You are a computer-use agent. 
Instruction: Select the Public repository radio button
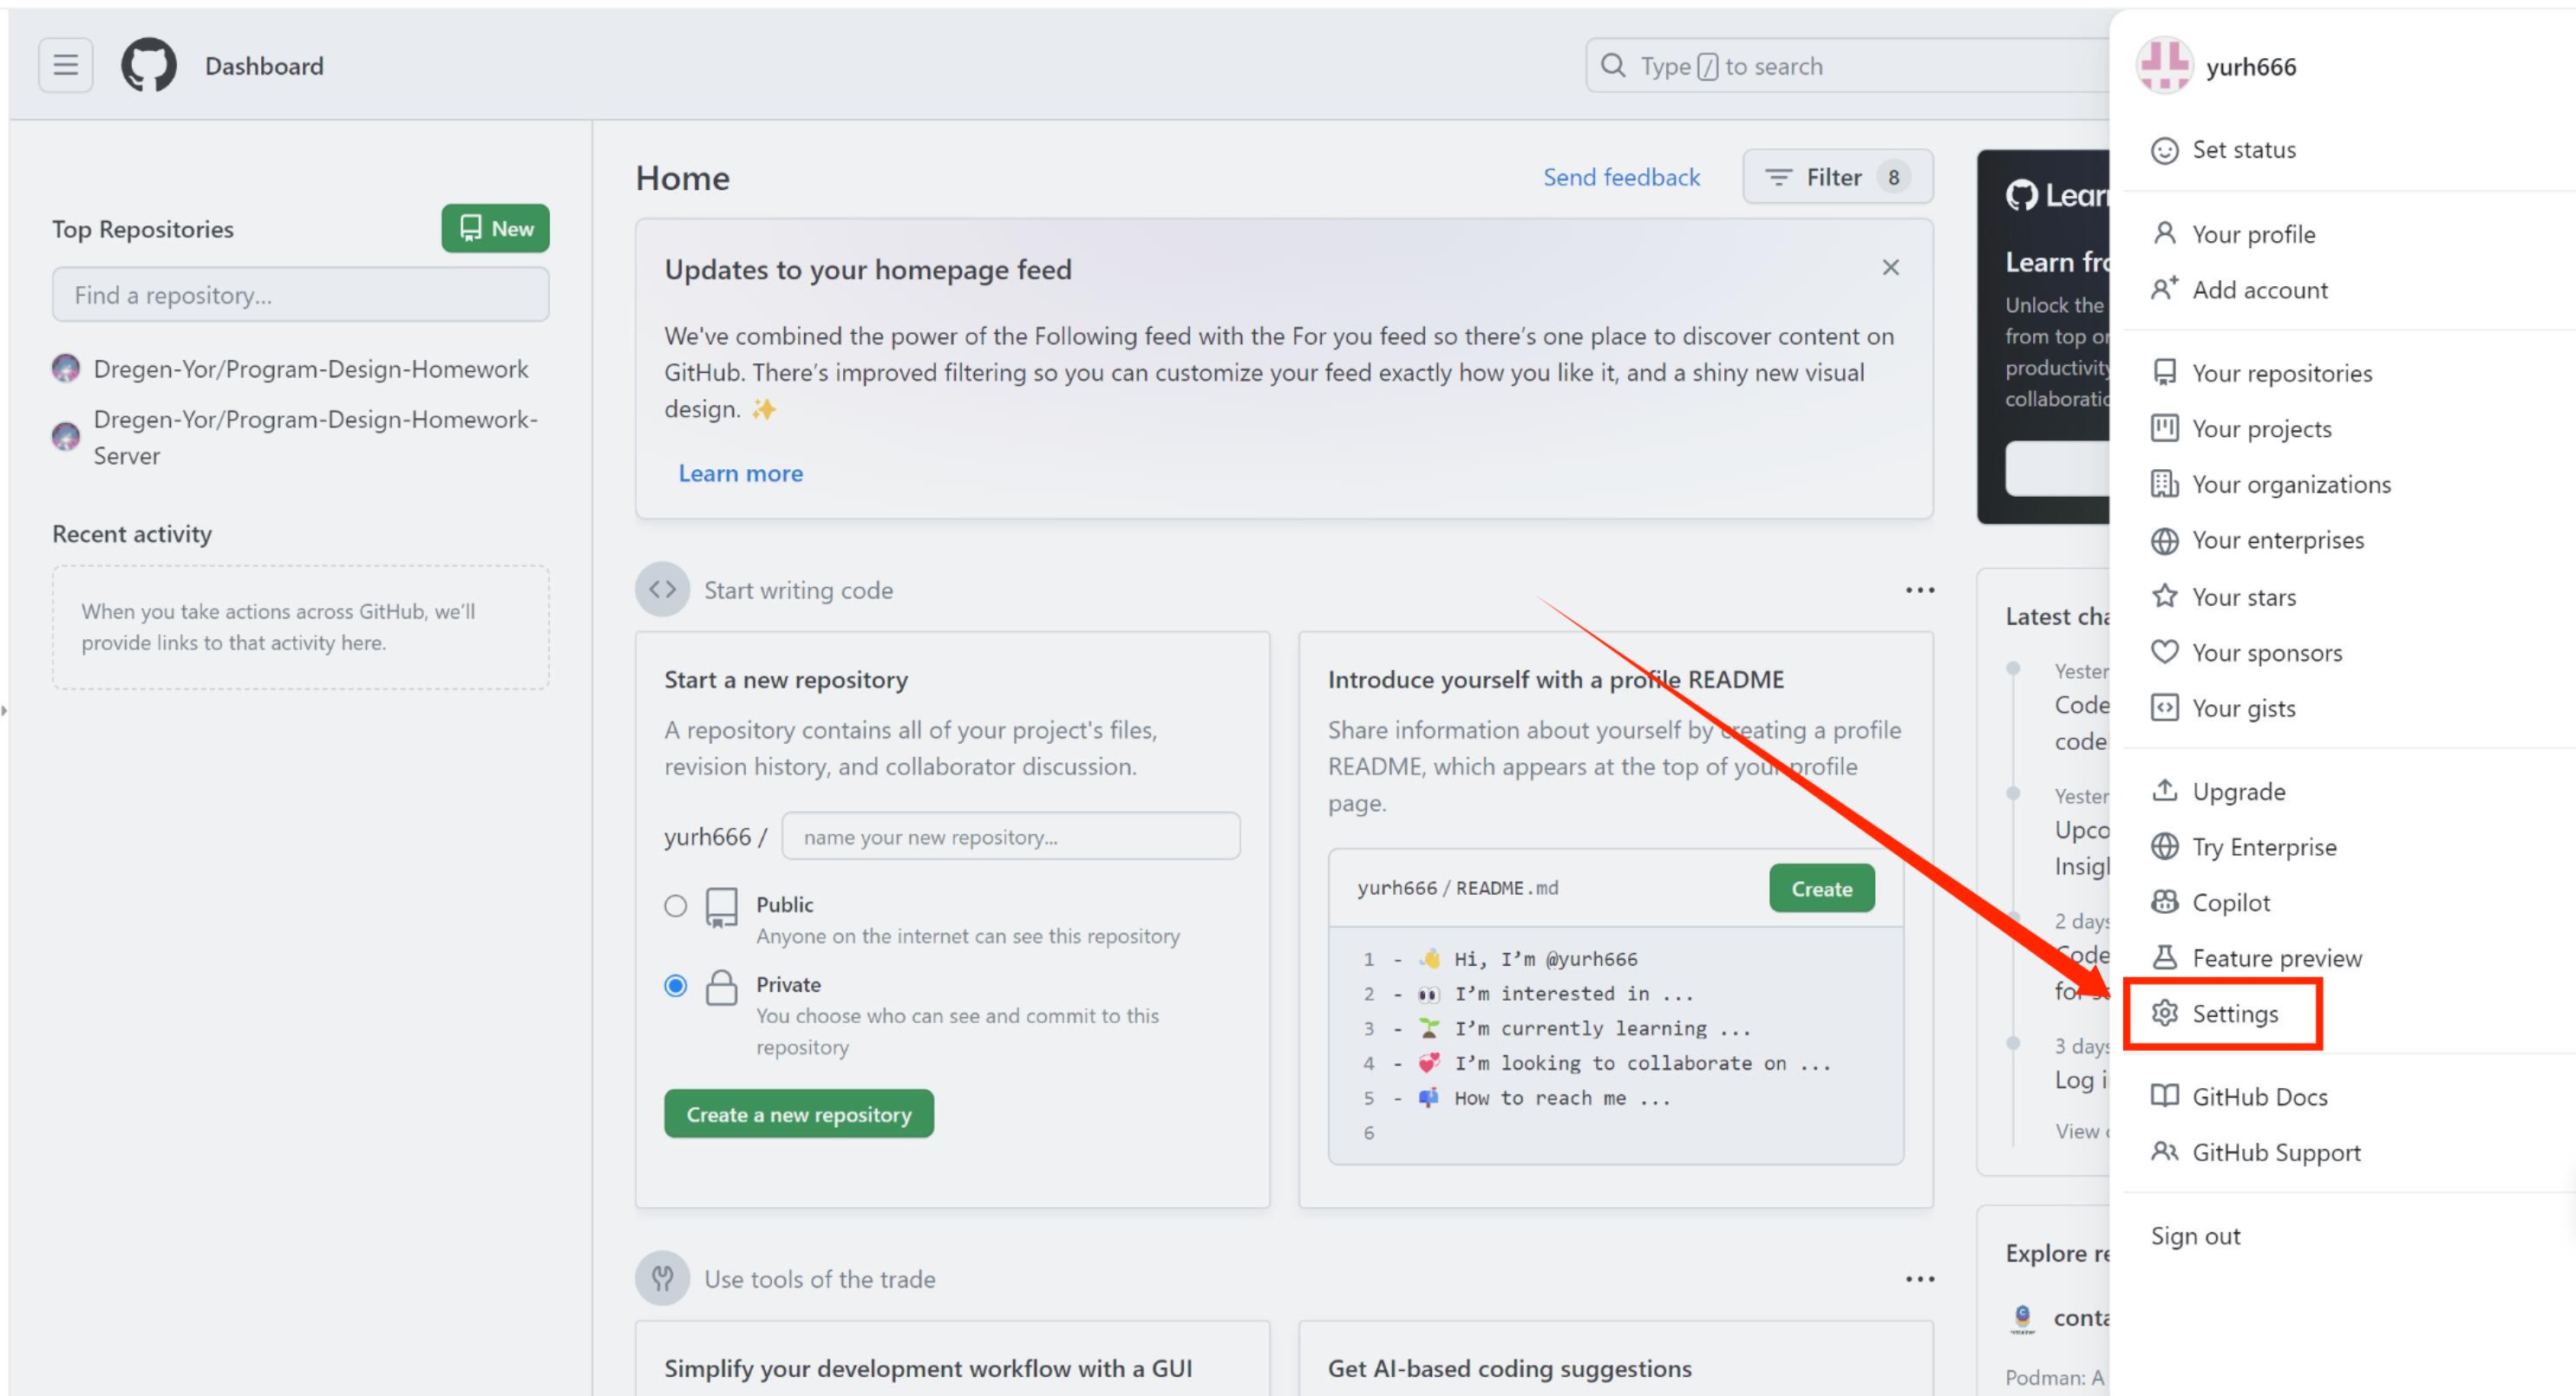click(676, 906)
